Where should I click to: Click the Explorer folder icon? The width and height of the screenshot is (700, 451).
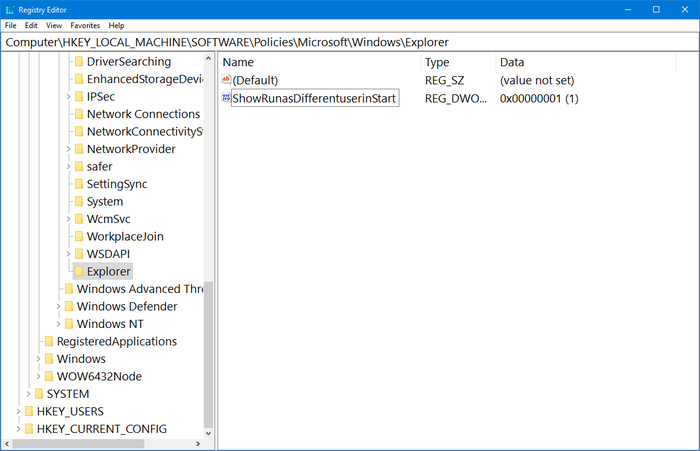point(79,271)
